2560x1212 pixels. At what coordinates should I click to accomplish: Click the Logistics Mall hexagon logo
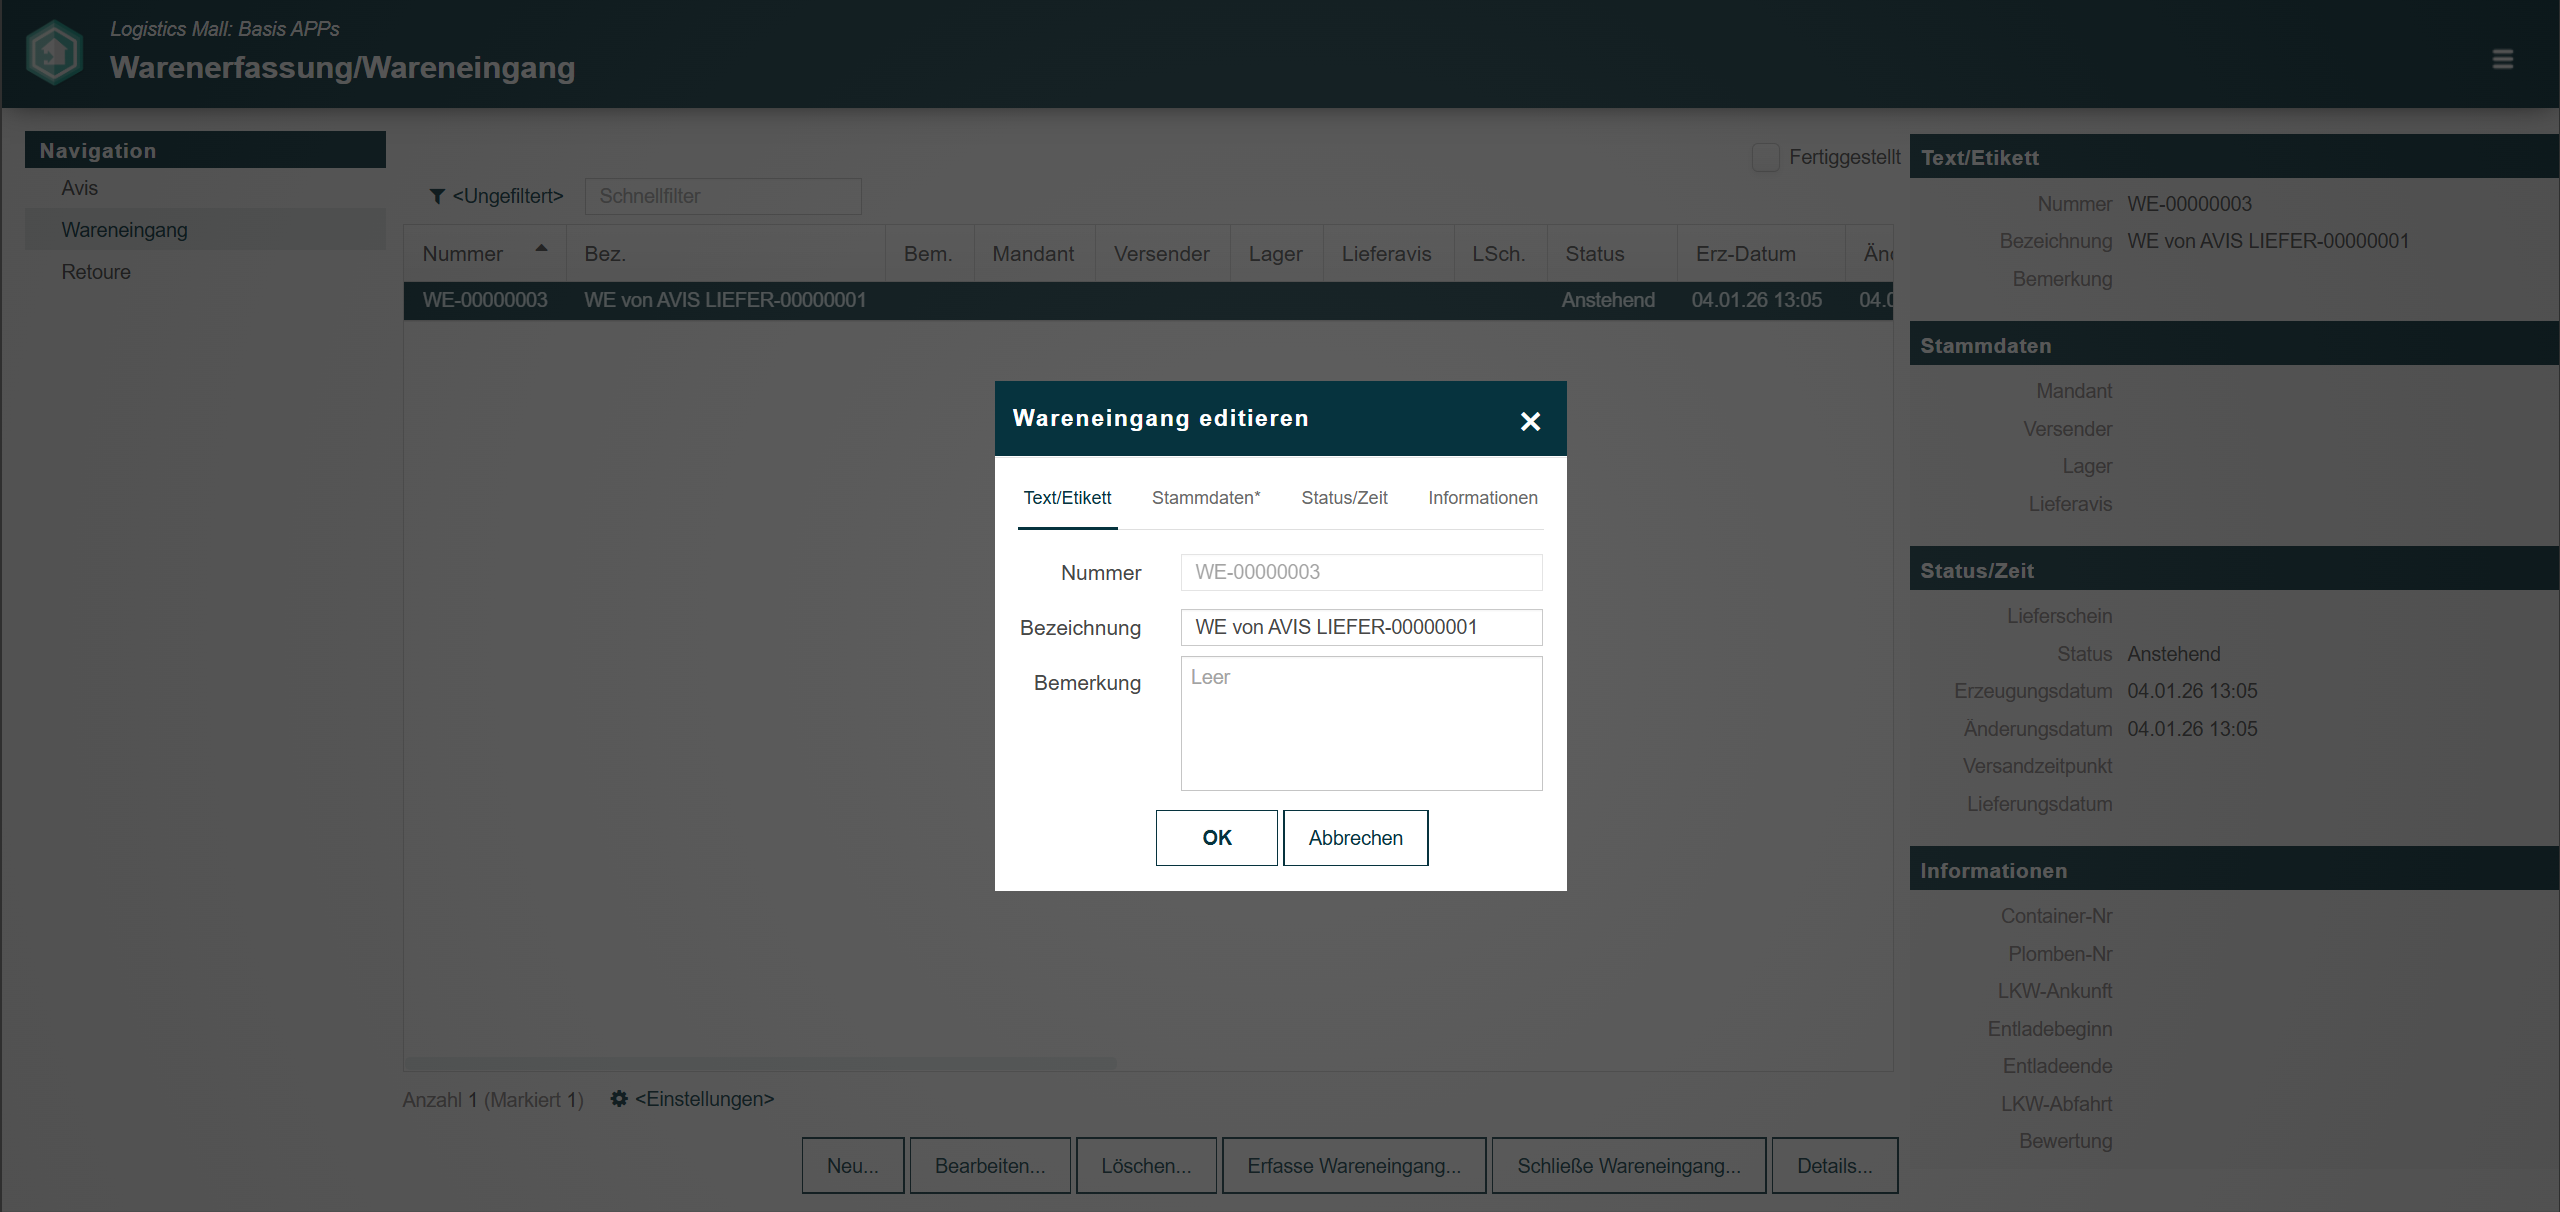pyautogui.click(x=54, y=53)
